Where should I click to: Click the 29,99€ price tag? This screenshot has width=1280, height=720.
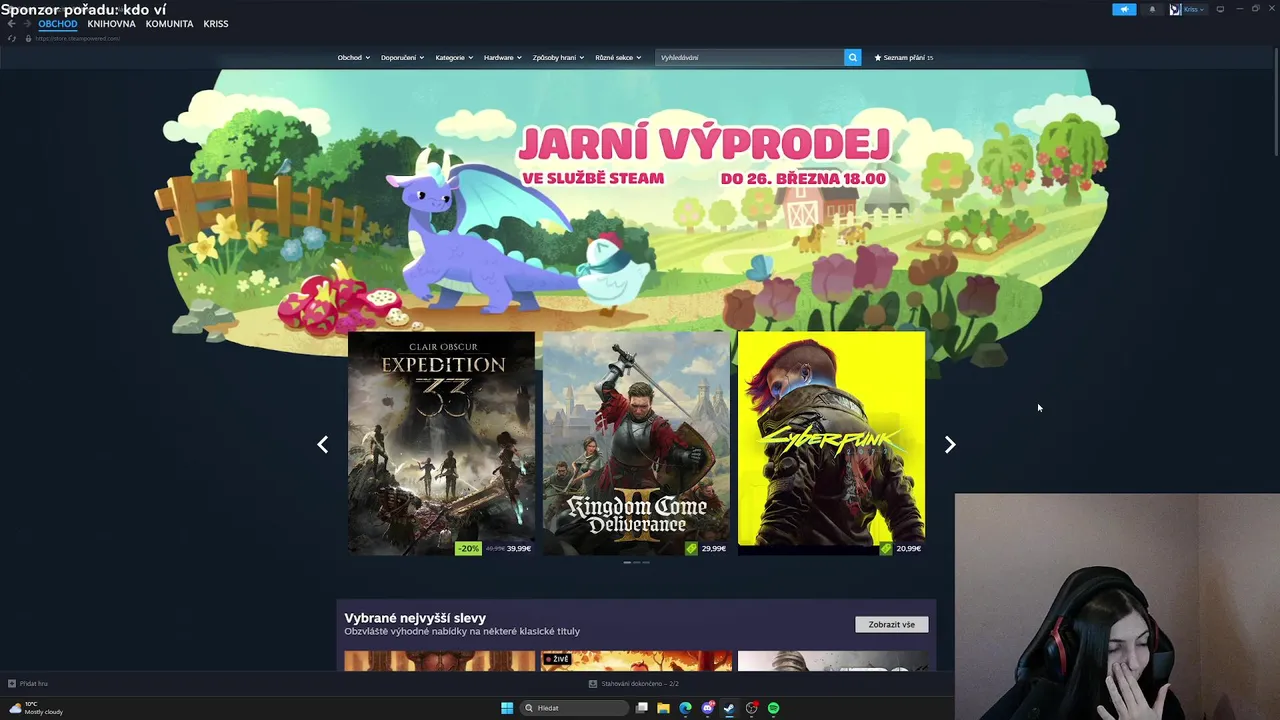tap(714, 548)
